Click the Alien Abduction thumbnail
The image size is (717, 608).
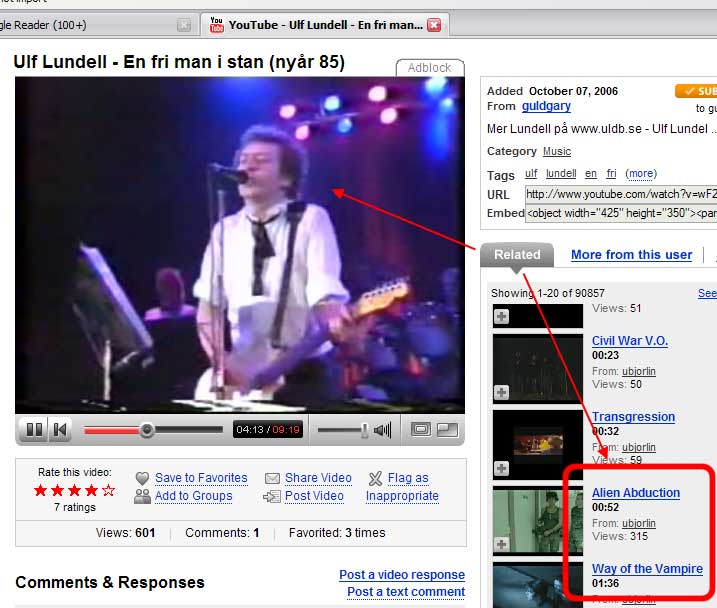pyautogui.click(x=538, y=520)
